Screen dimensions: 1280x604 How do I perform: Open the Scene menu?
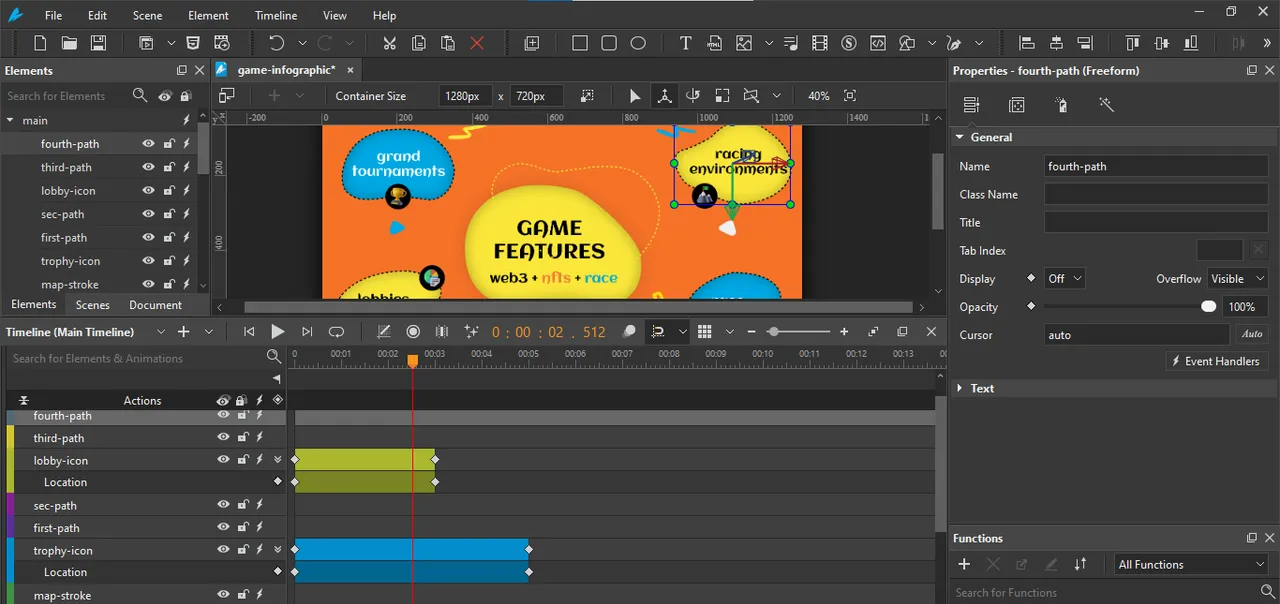point(147,15)
